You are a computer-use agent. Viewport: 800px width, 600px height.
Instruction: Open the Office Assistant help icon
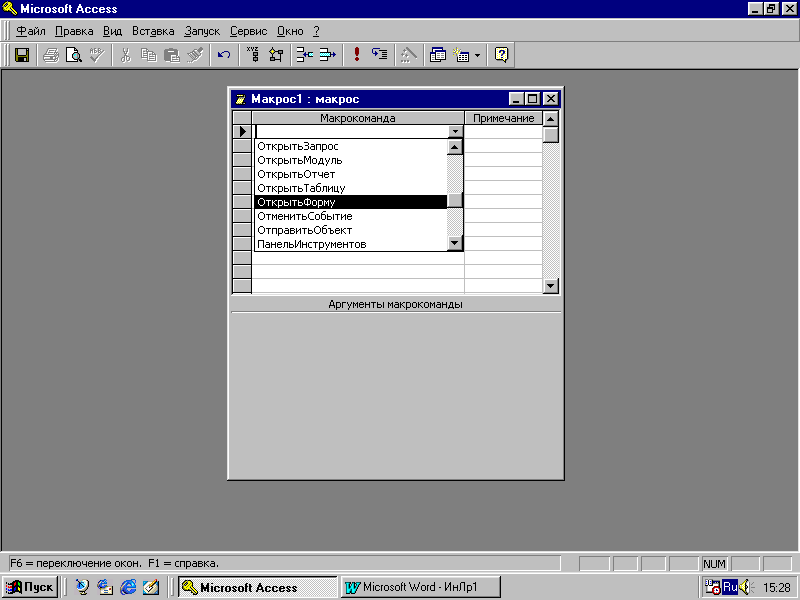502,55
